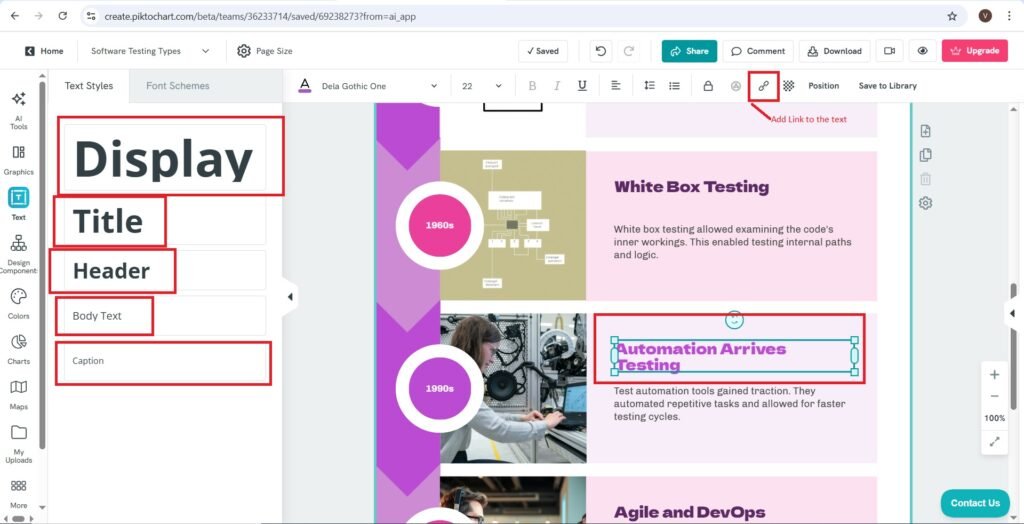Click the Download button
The height and width of the screenshot is (524, 1024).
click(x=834, y=51)
